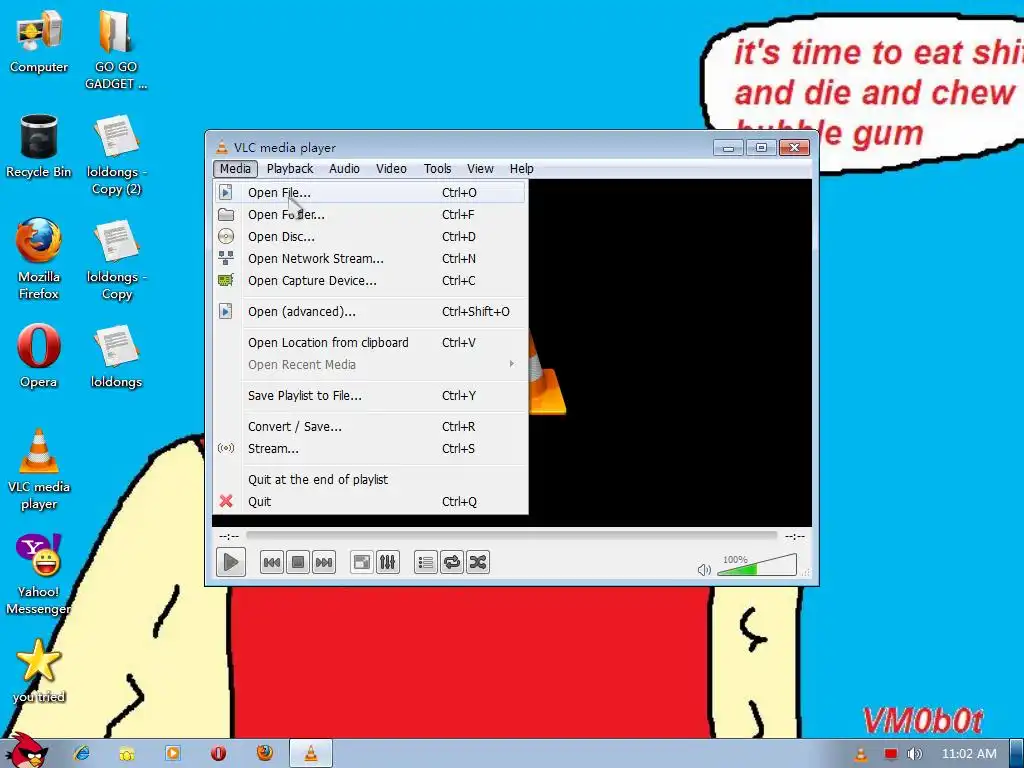This screenshot has width=1024, height=768.
Task: Click the VLC cone tray icon
Action: tap(861, 754)
